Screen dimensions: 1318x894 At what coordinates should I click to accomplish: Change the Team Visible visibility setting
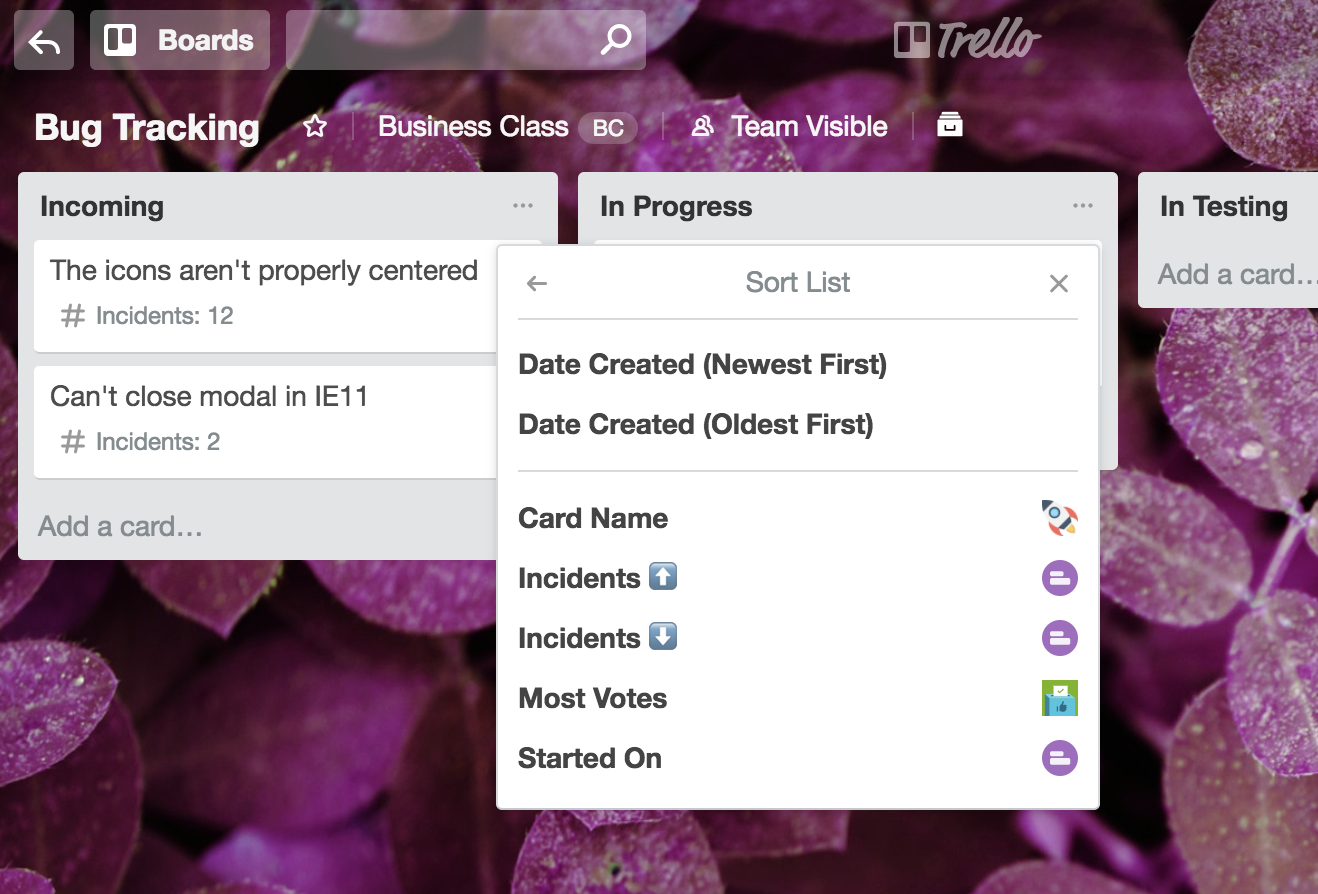[x=790, y=127]
